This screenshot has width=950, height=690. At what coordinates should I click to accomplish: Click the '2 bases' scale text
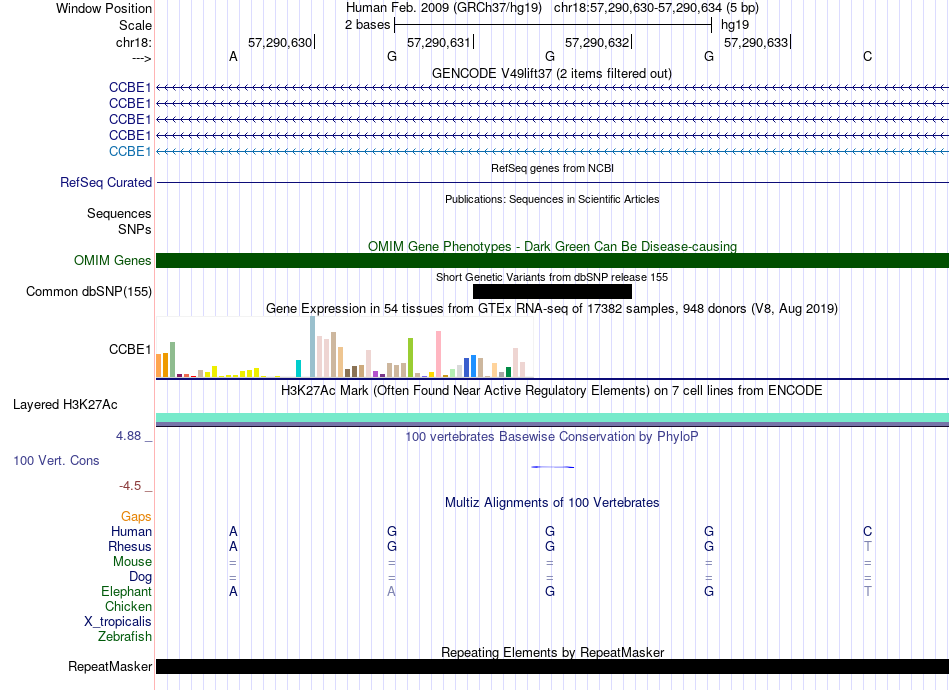[x=368, y=25]
